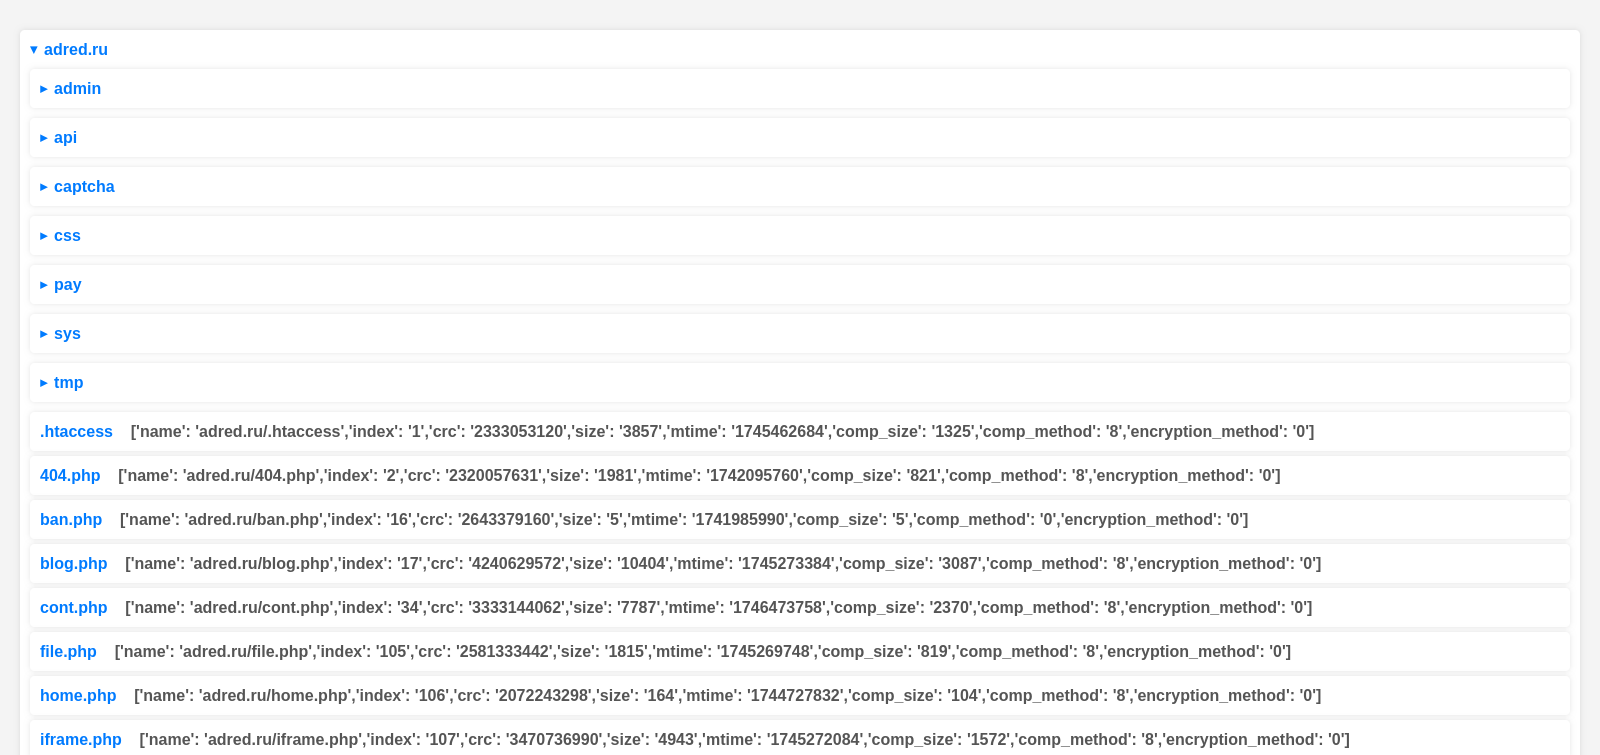
Task: Select the ban.php file link
Action: coord(71,520)
